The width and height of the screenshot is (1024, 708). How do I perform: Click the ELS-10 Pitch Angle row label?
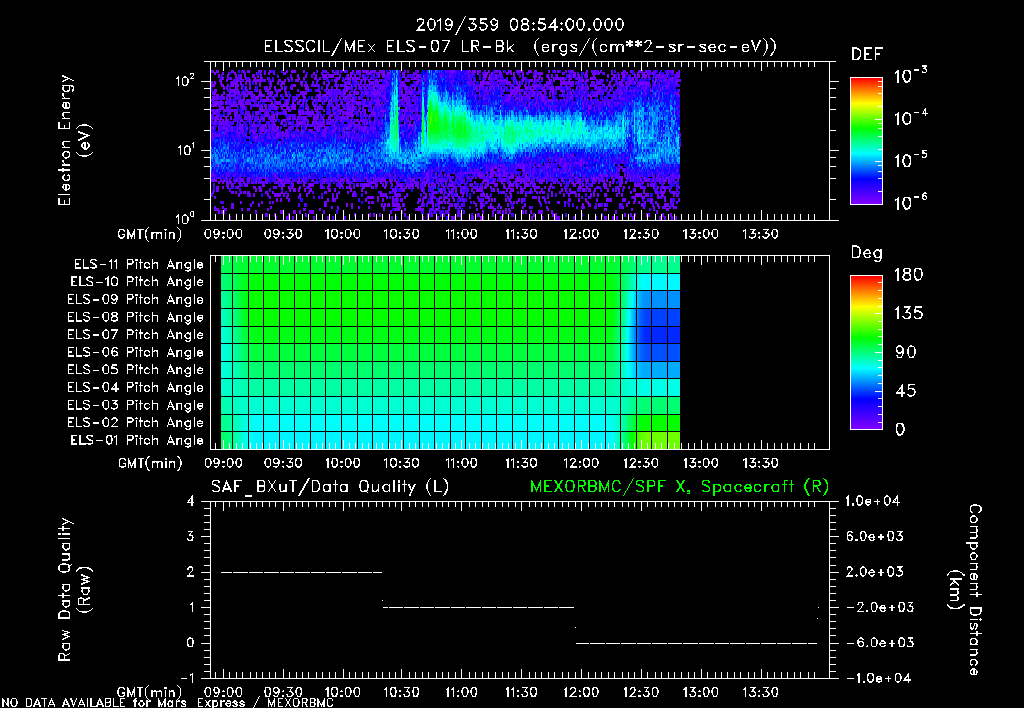click(x=137, y=282)
